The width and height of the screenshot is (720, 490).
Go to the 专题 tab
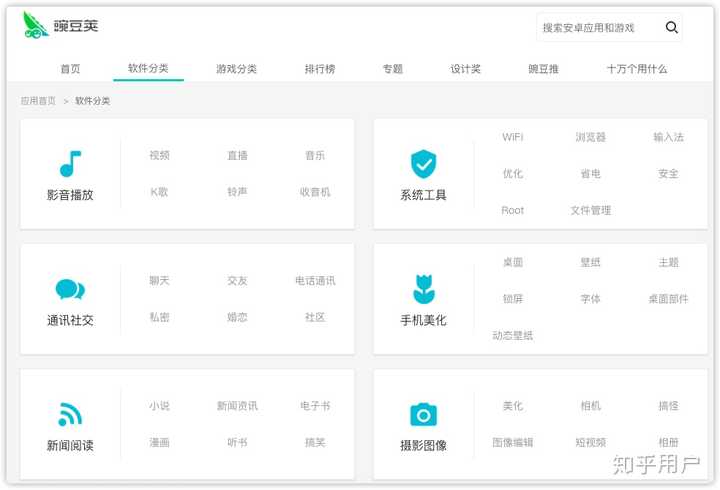393,69
